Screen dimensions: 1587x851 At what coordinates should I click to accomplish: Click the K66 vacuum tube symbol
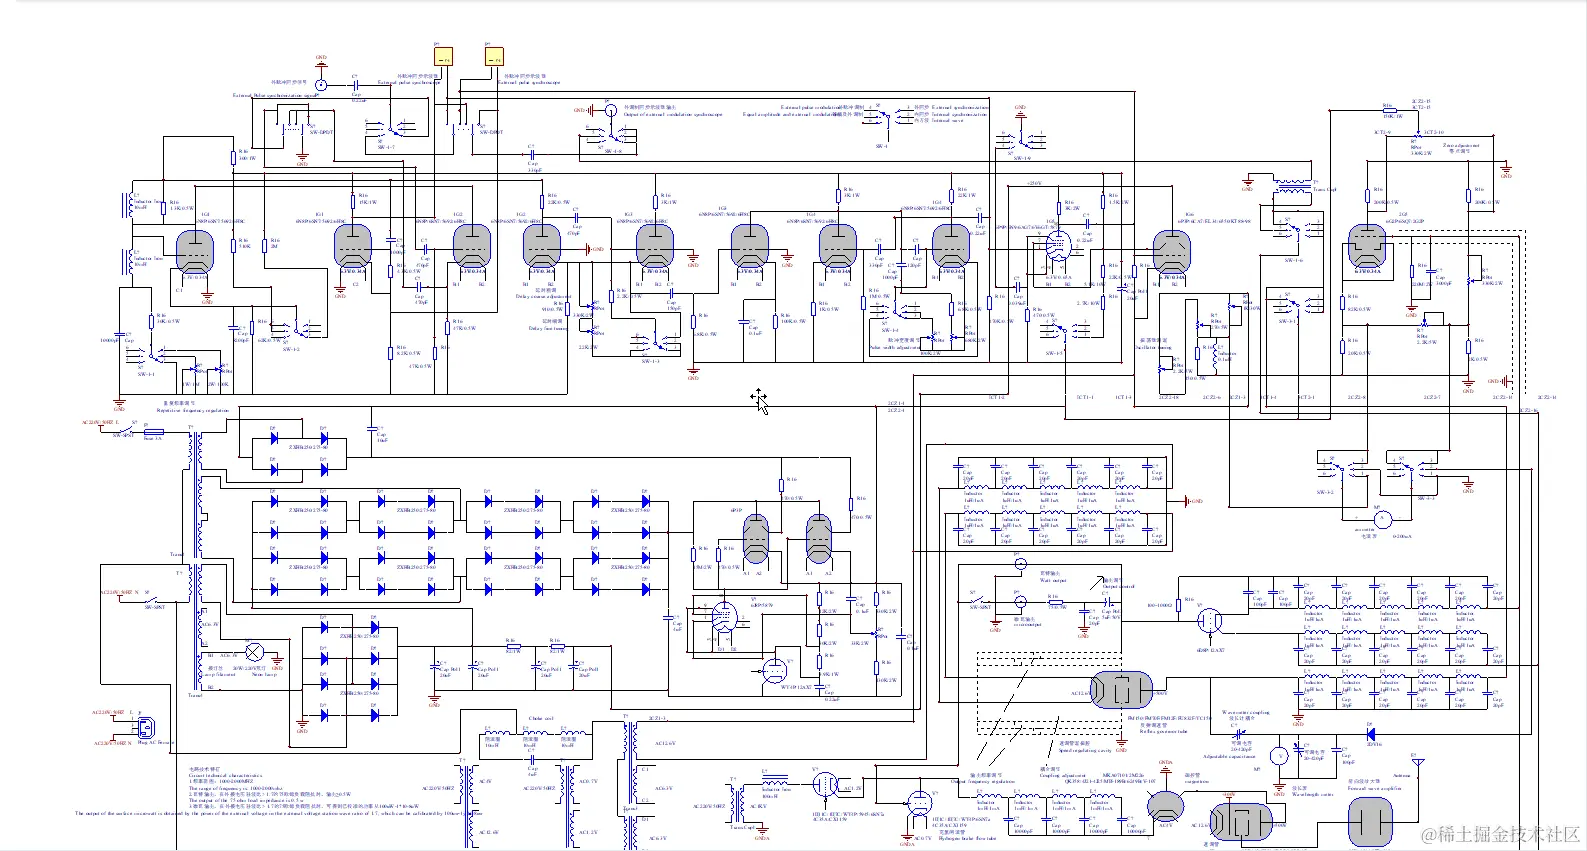[x=1171, y=252]
